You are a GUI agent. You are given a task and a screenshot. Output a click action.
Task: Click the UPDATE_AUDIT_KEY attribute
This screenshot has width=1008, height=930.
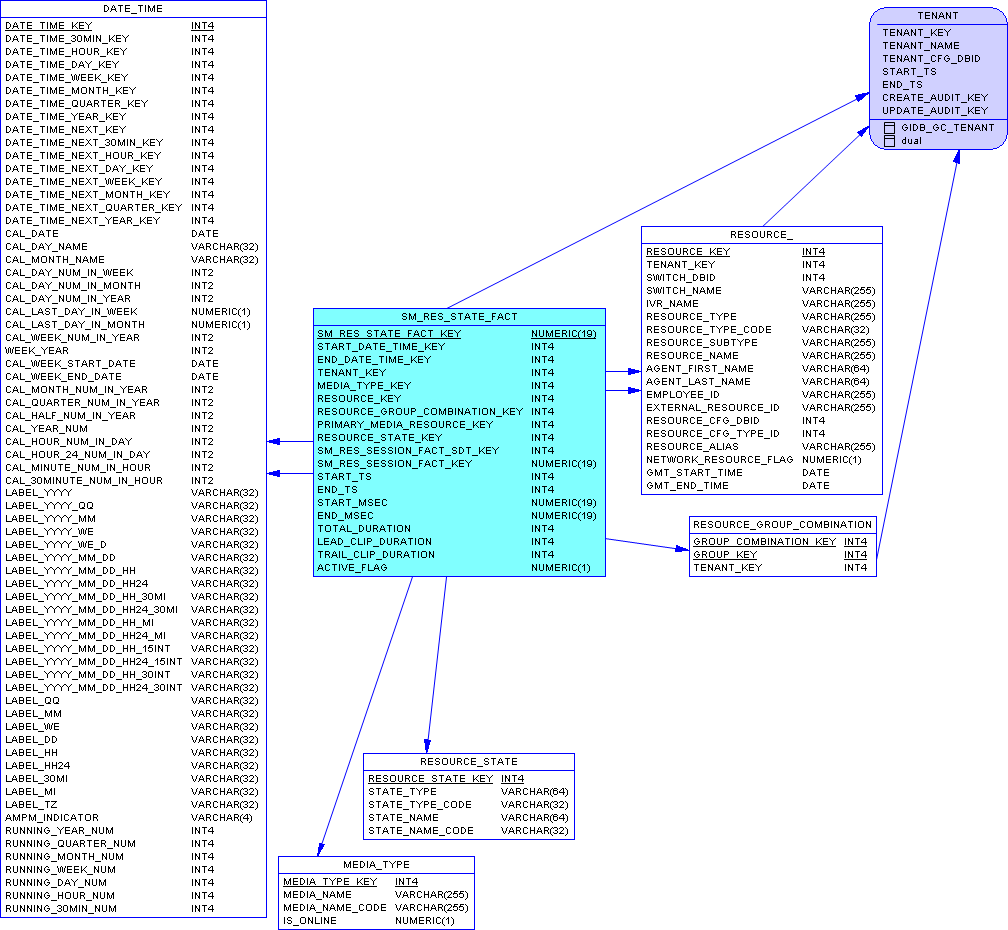(x=935, y=111)
